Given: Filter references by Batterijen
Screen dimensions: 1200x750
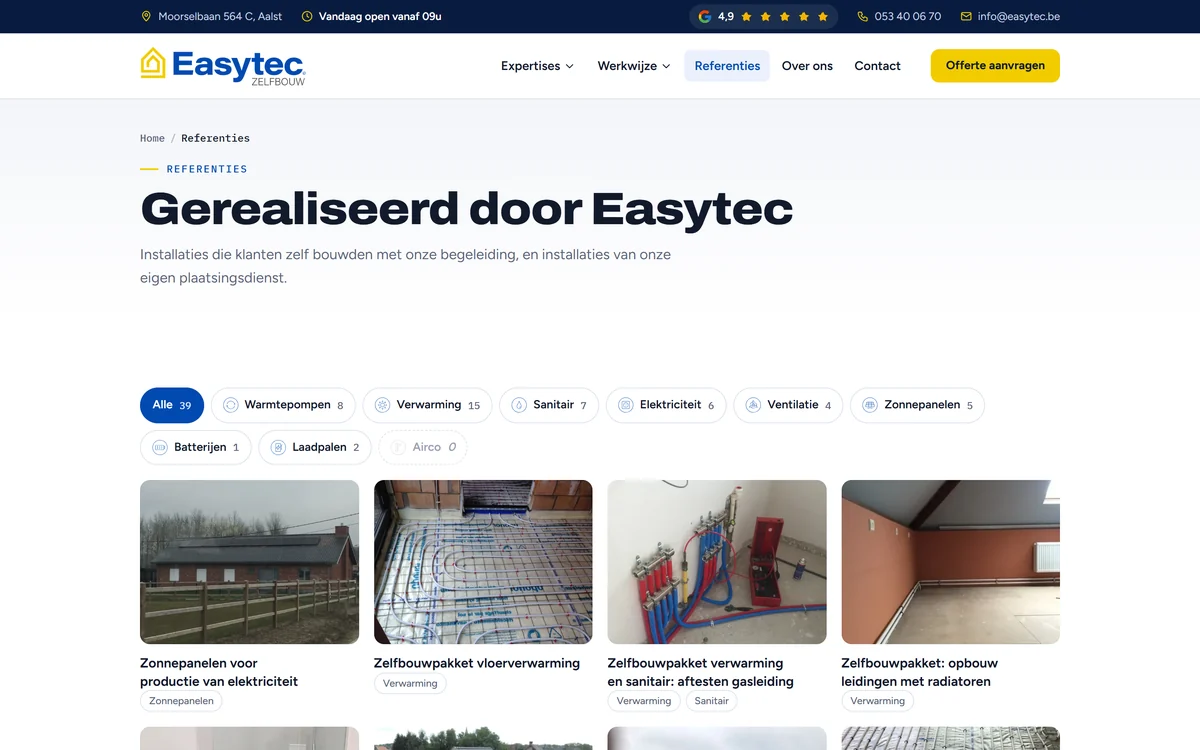Looking at the screenshot, I should (196, 447).
